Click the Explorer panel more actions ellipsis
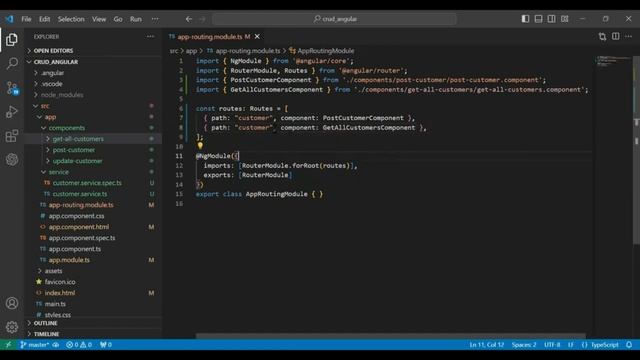The image size is (640, 360). 151,37
